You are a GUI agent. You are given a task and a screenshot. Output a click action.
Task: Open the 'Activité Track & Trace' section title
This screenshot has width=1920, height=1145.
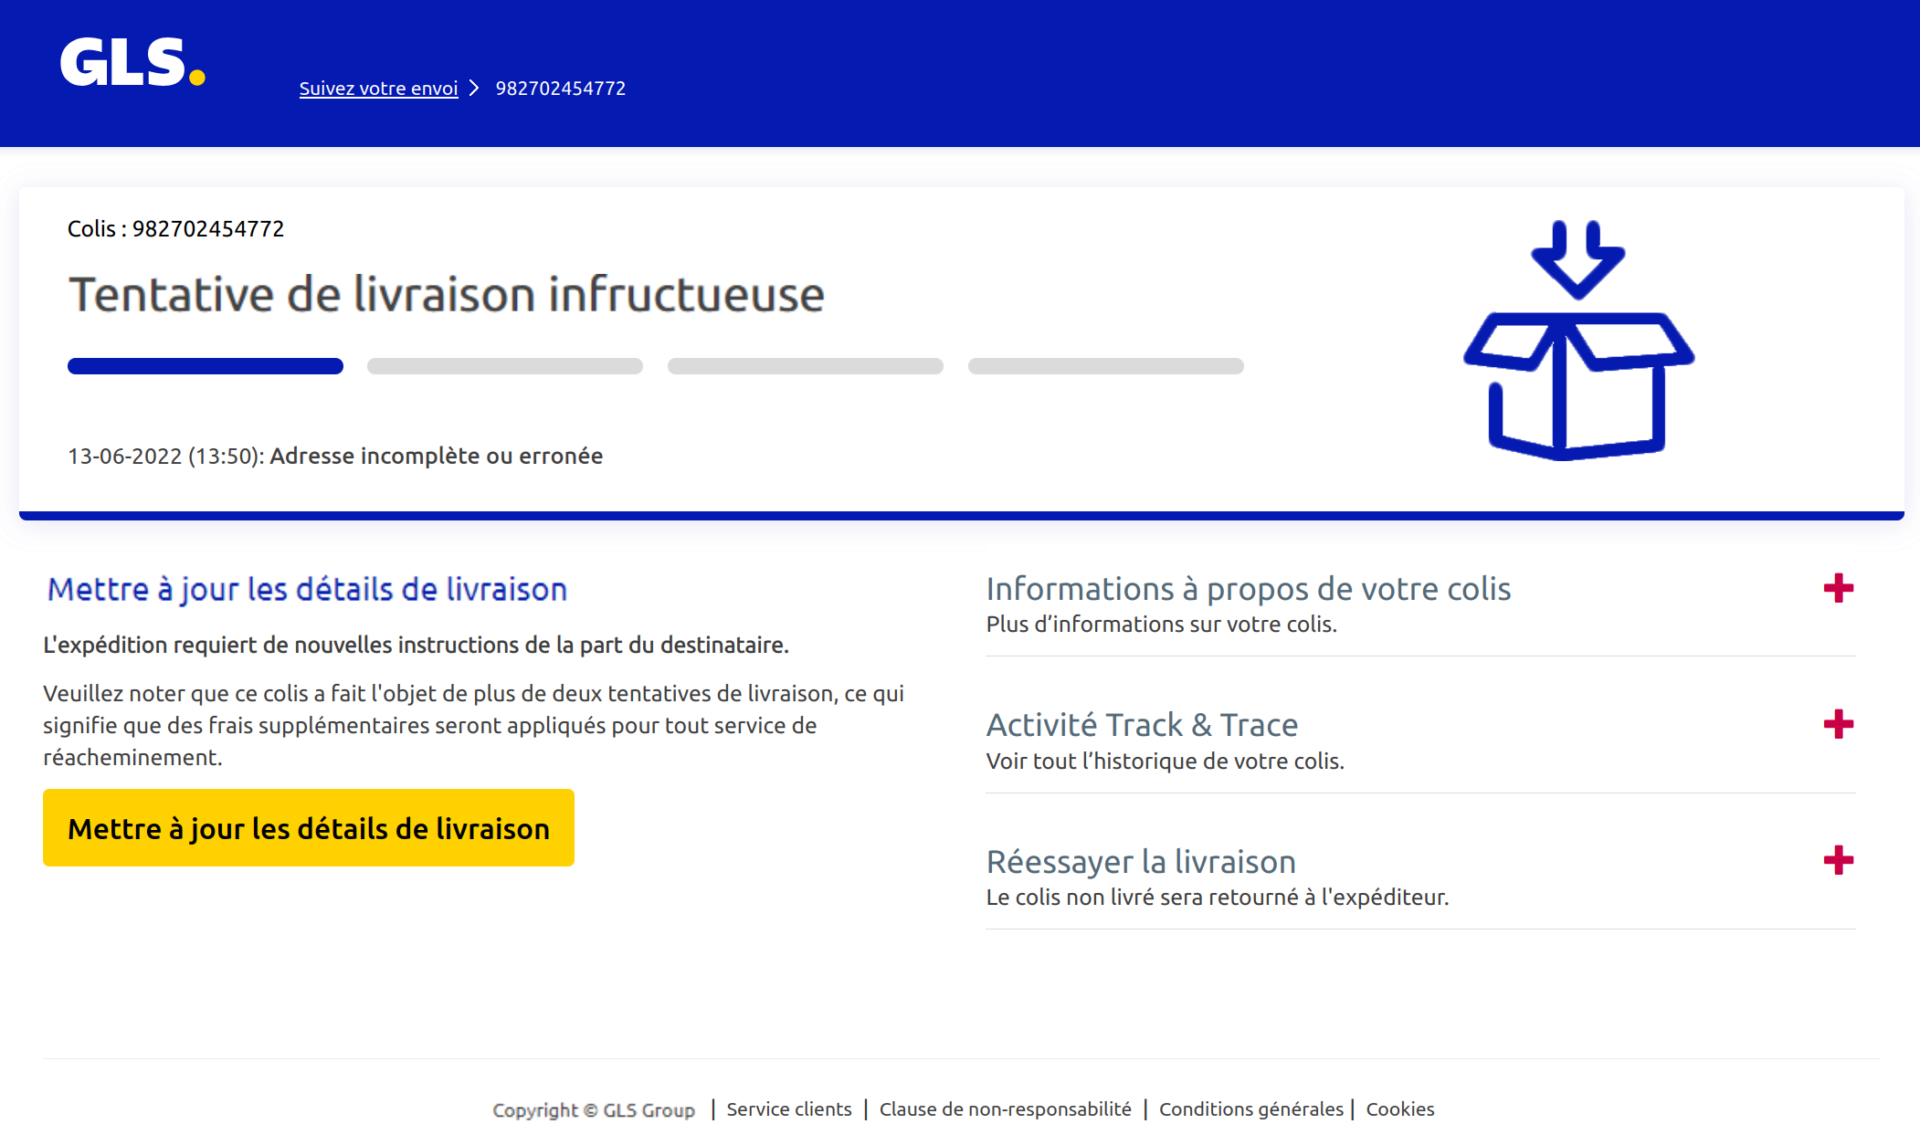coord(1142,725)
